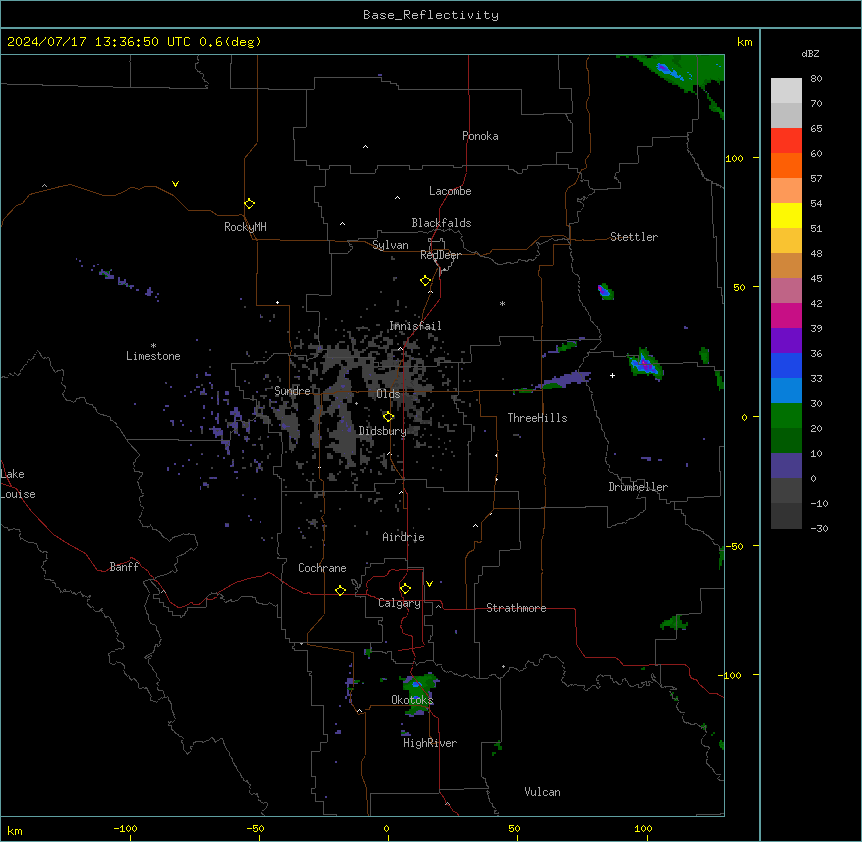Click the yellow V marker east of Calgary
Image resolution: width=862 pixels, height=842 pixels.
click(429, 584)
